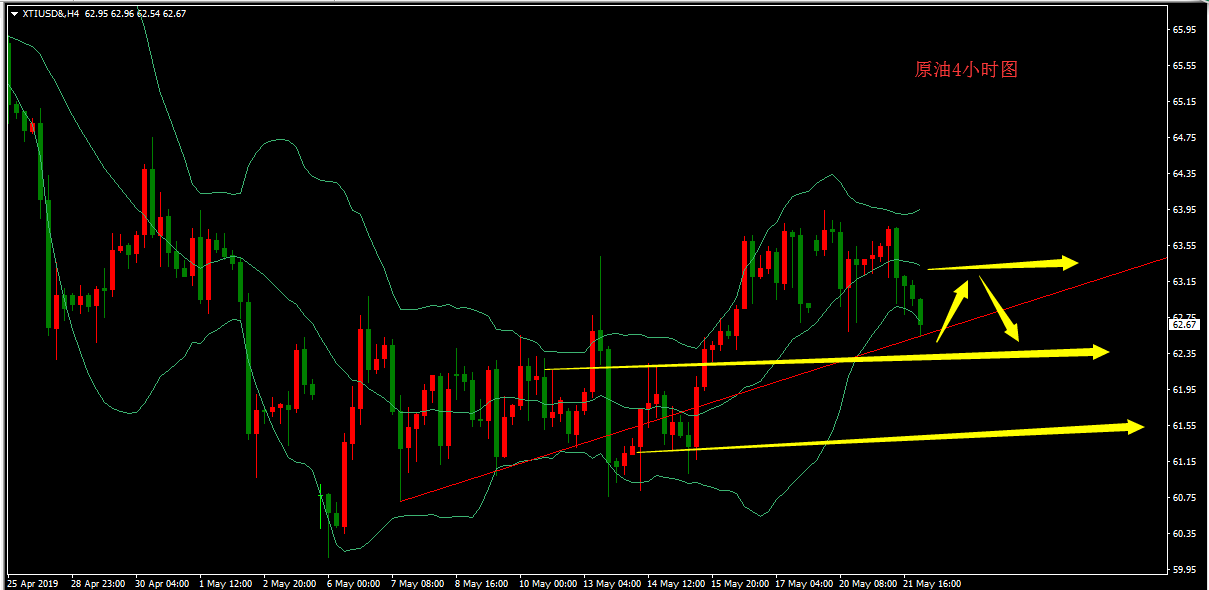Click the 8 May 16:00 time label
Screen dimensions: 1209x590
[482, 583]
